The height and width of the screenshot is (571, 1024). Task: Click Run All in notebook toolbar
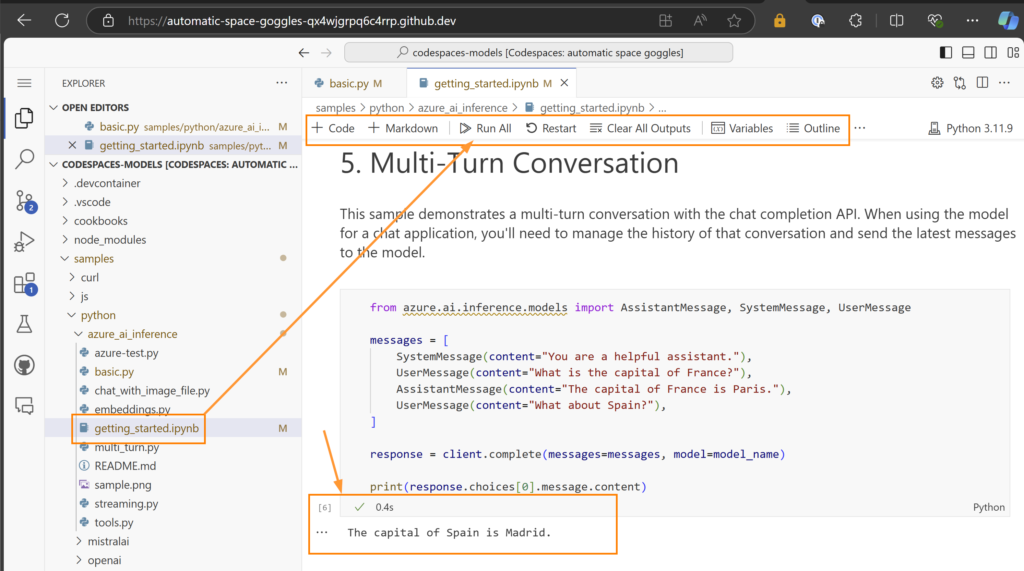[x=485, y=128]
